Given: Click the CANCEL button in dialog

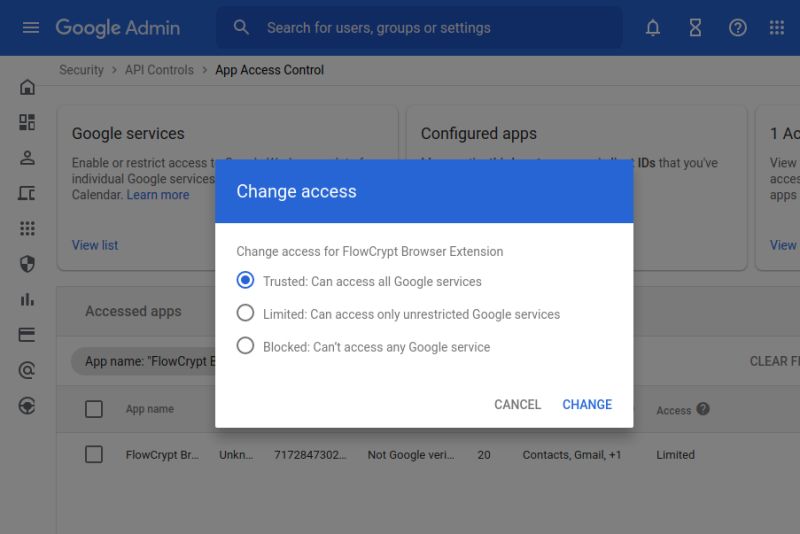Looking at the screenshot, I should click(517, 404).
